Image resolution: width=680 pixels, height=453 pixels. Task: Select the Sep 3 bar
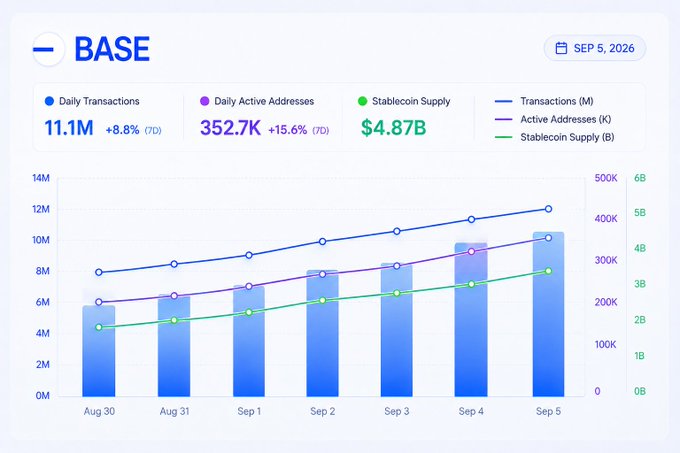[x=397, y=329]
